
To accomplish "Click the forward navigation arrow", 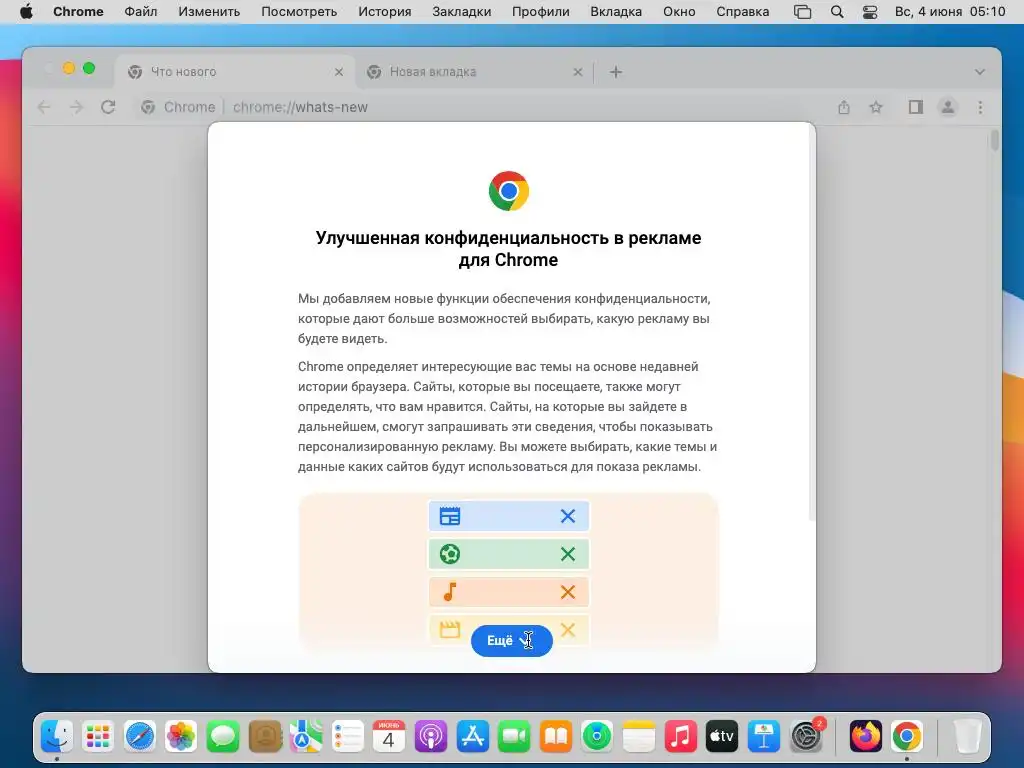I will pyautogui.click(x=76, y=107).
